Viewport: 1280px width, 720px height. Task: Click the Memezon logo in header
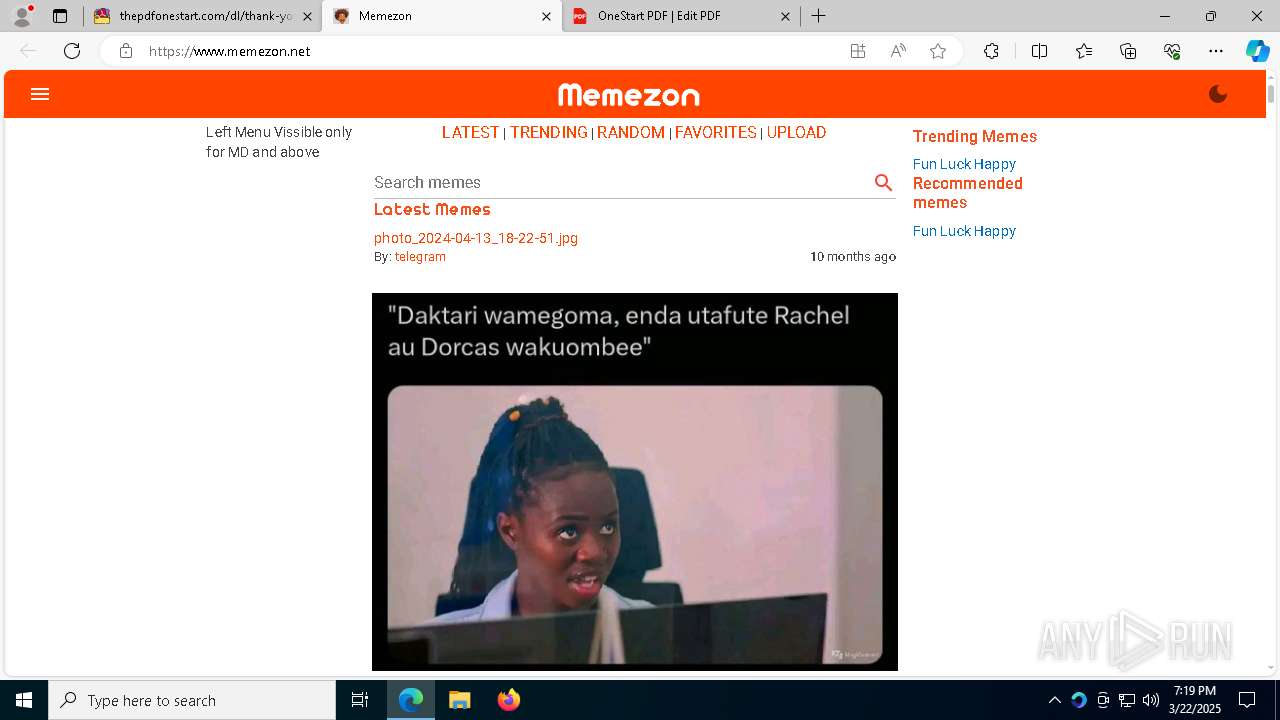pyautogui.click(x=629, y=95)
